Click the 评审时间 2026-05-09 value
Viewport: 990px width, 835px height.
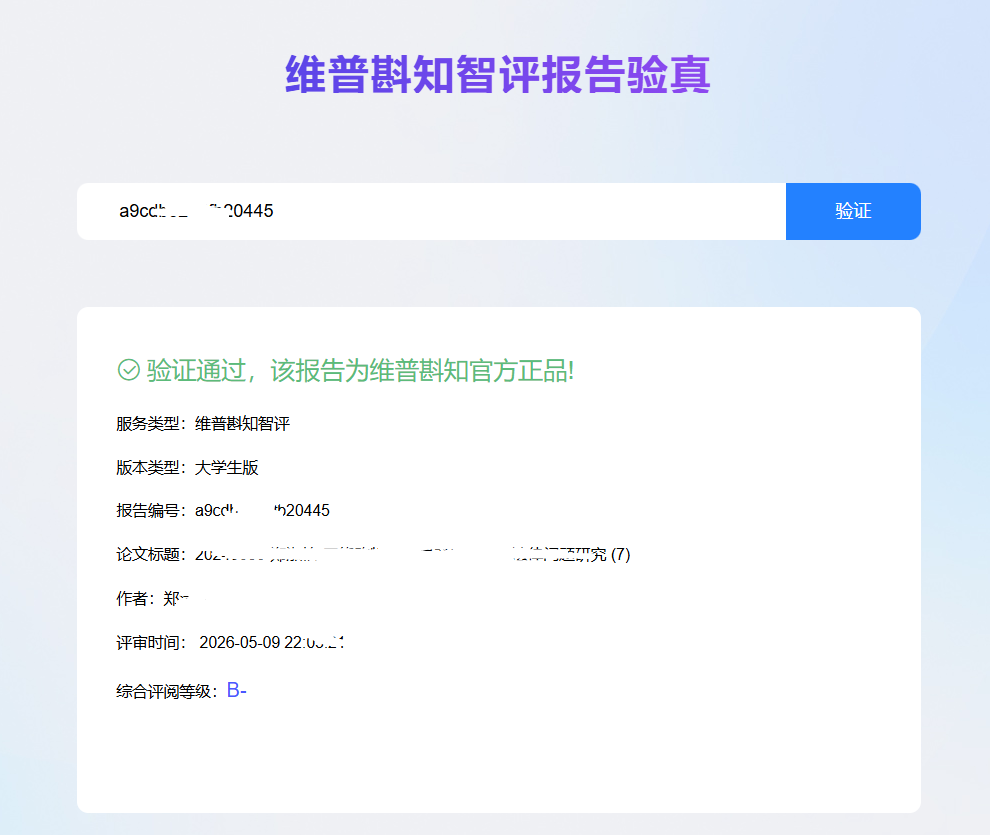click(271, 643)
